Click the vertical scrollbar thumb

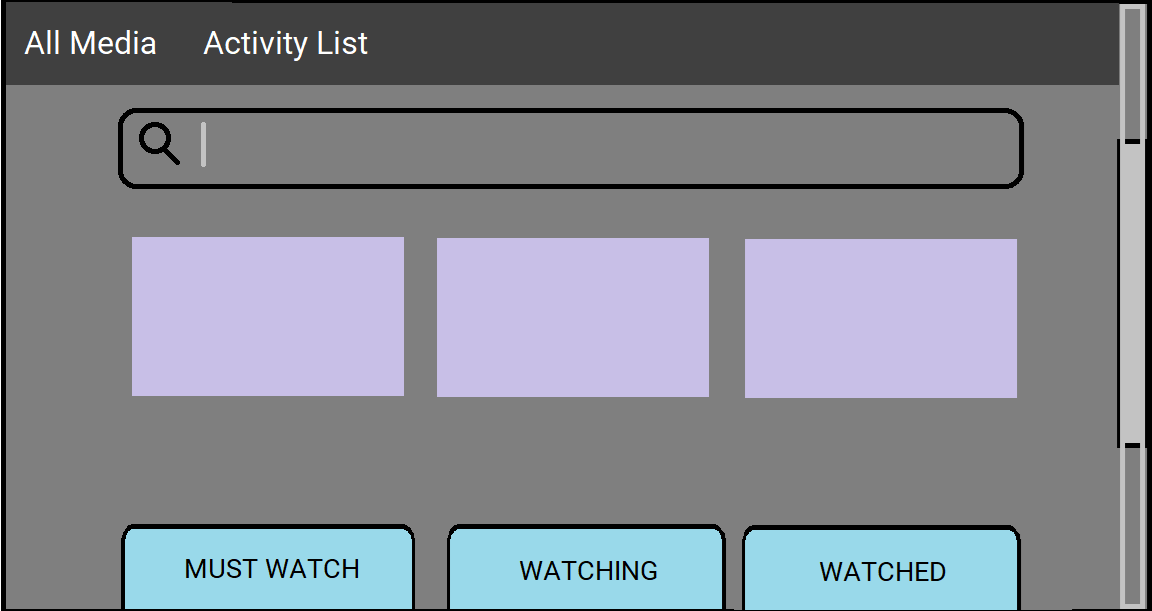[1132, 293]
